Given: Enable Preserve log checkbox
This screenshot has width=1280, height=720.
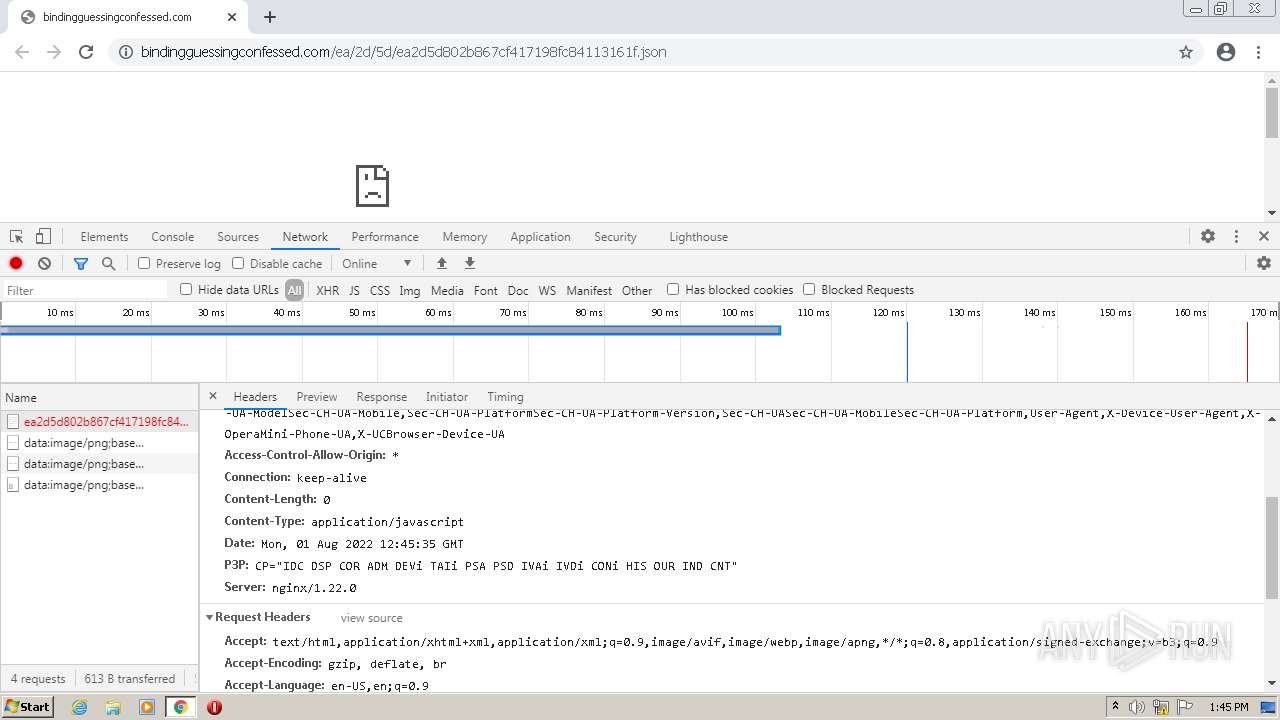Looking at the screenshot, I should coord(144,263).
